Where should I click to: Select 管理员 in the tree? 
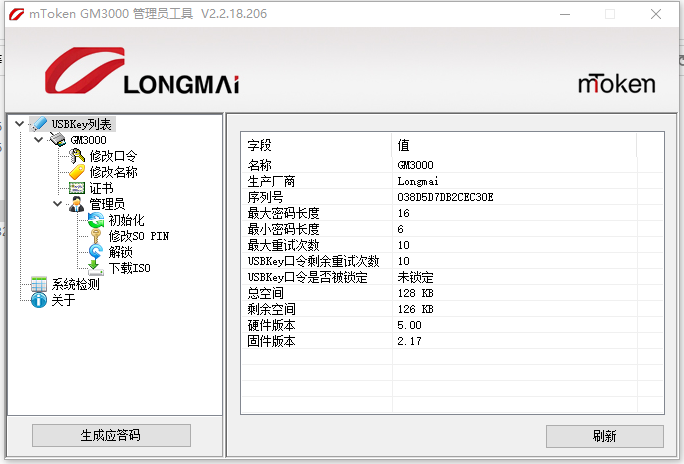tap(107, 204)
